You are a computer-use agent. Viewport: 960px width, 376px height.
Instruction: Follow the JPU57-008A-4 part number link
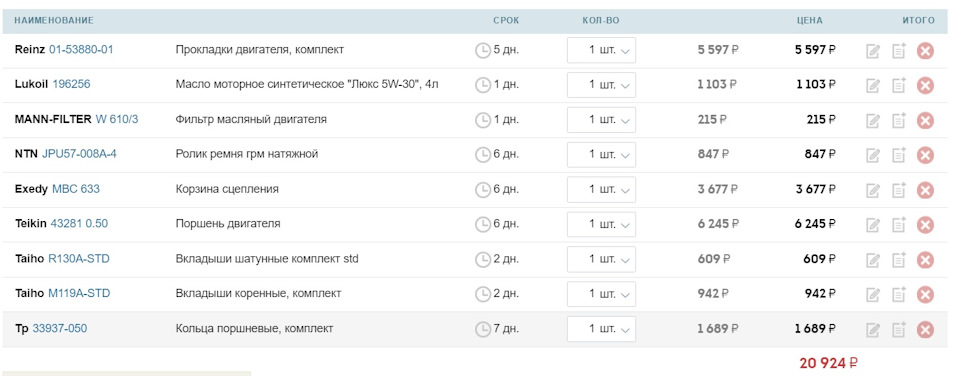click(x=79, y=154)
